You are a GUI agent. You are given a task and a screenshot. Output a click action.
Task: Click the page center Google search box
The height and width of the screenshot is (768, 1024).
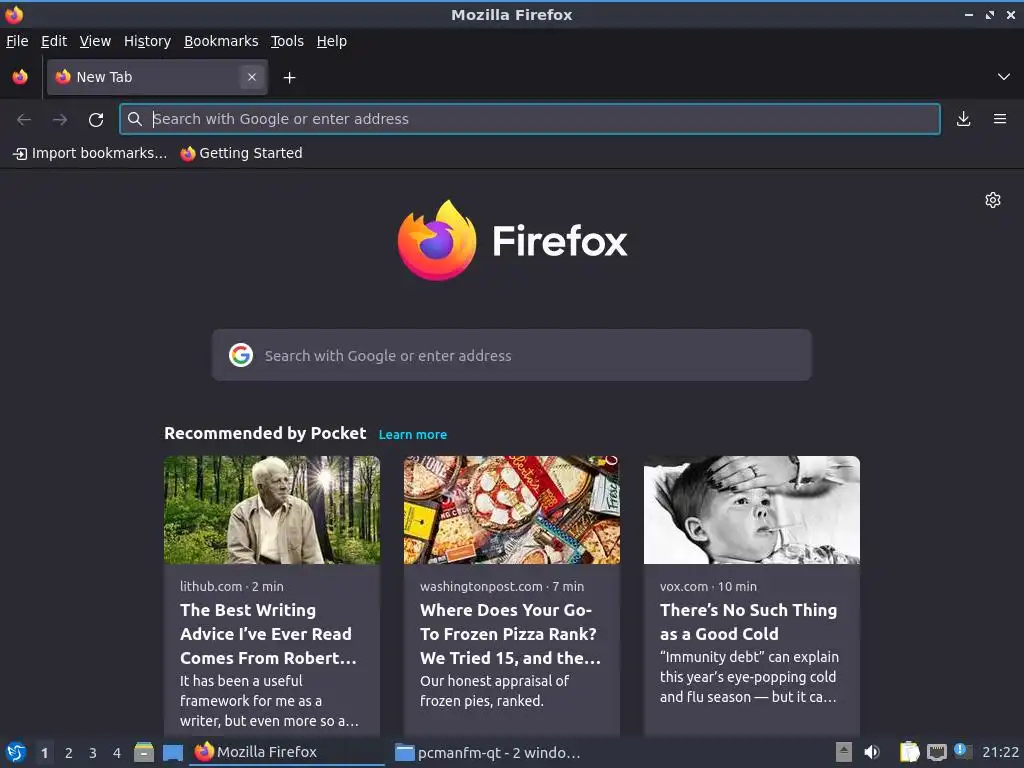pyautogui.click(x=511, y=355)
